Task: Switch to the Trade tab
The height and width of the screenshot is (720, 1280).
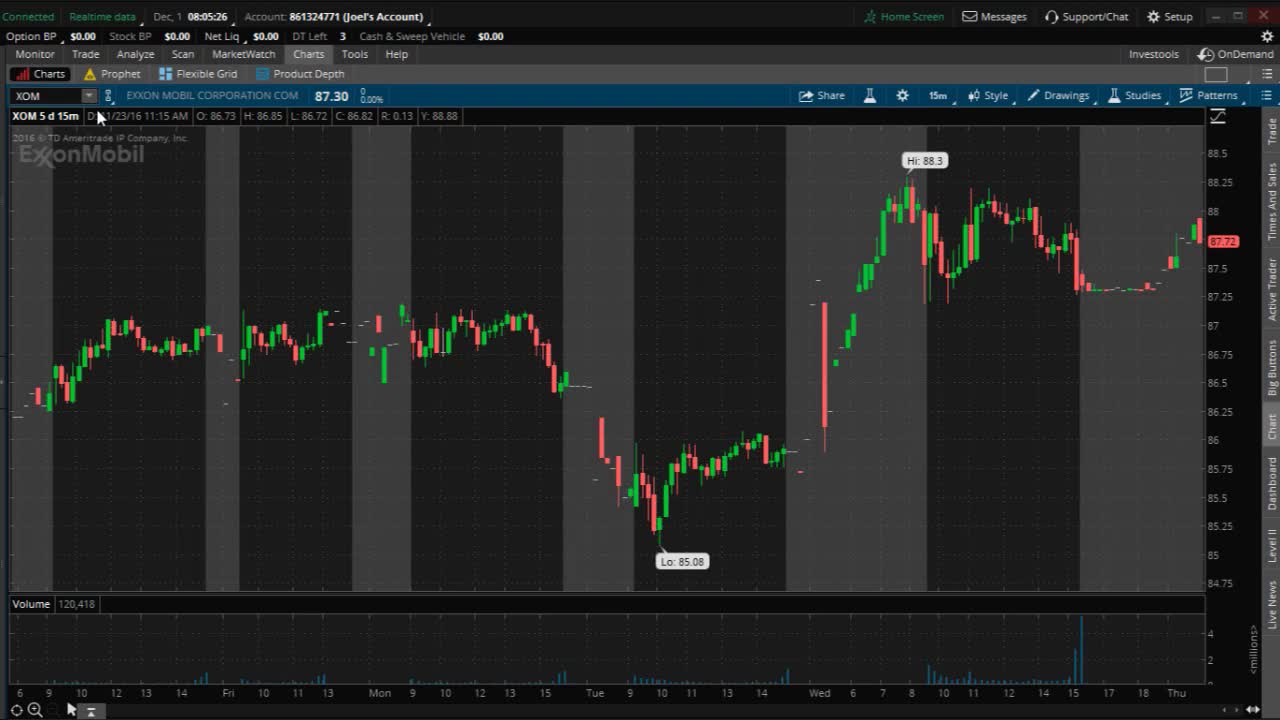Action: click(x=86, y=54)
